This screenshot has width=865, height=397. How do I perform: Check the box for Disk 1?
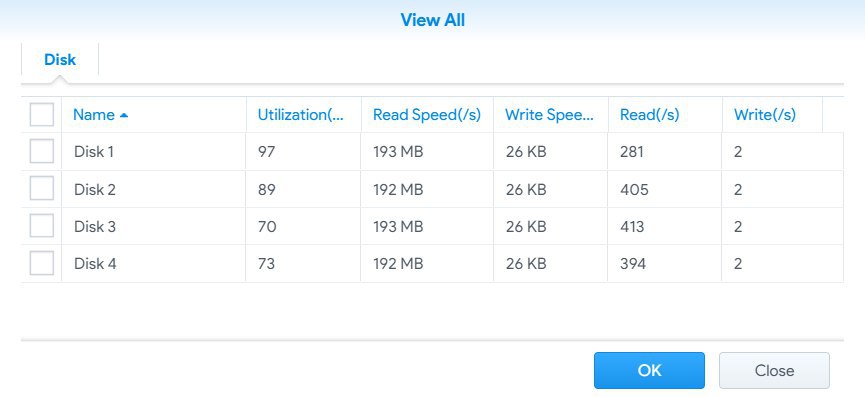coord(41,151)
